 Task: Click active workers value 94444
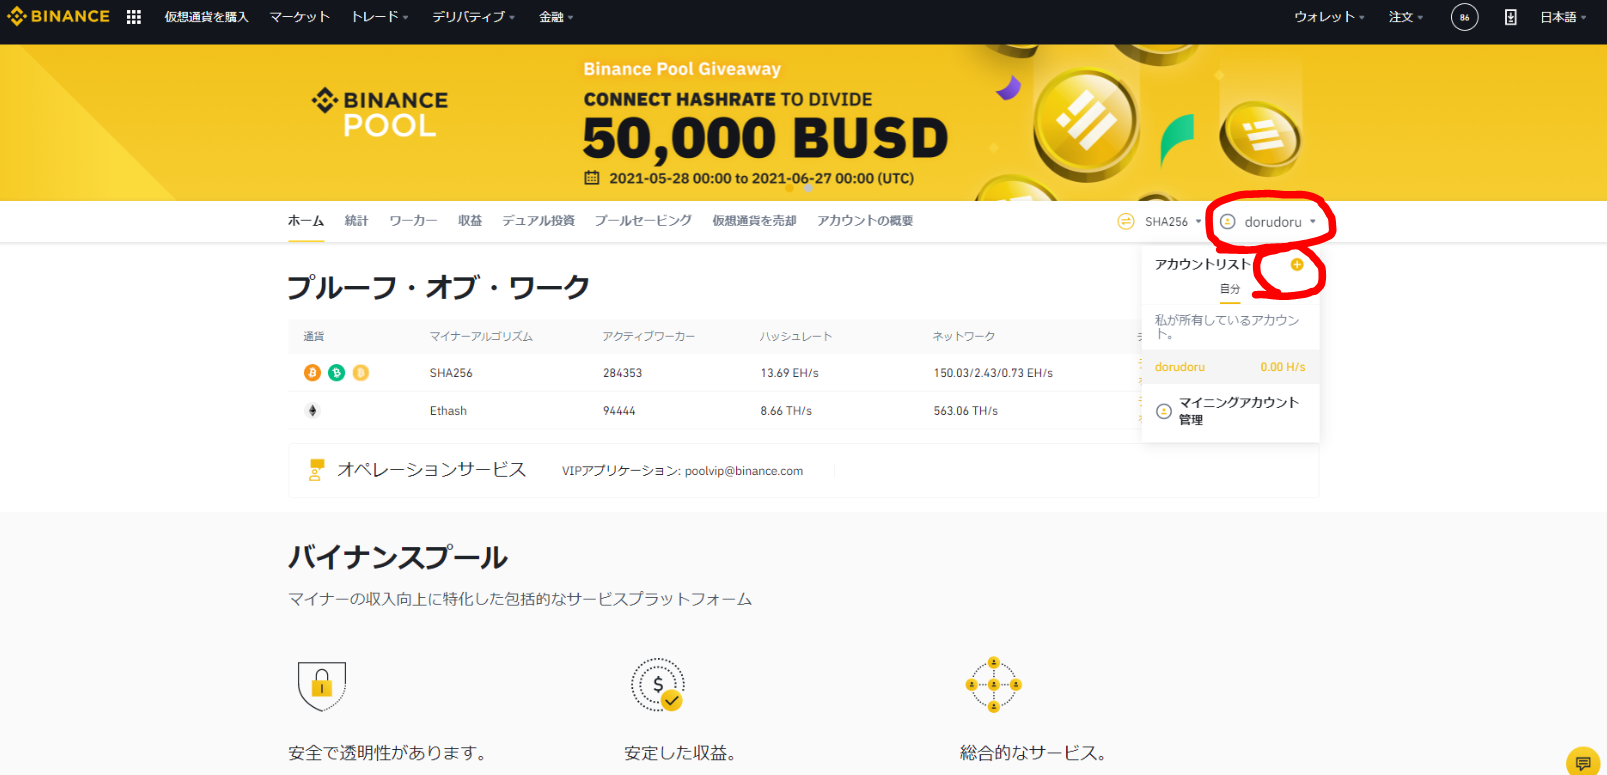pos(619,411)
